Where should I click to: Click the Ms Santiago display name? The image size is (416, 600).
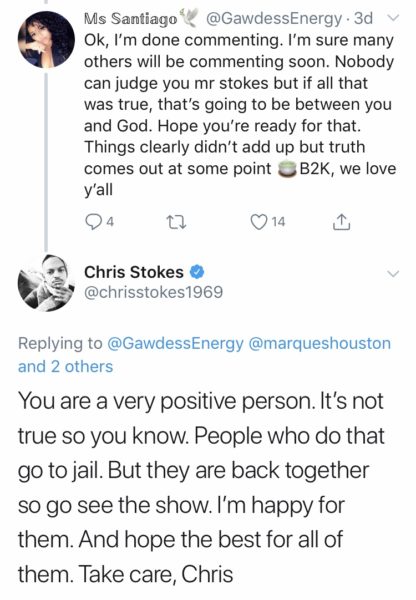point(131,18)
